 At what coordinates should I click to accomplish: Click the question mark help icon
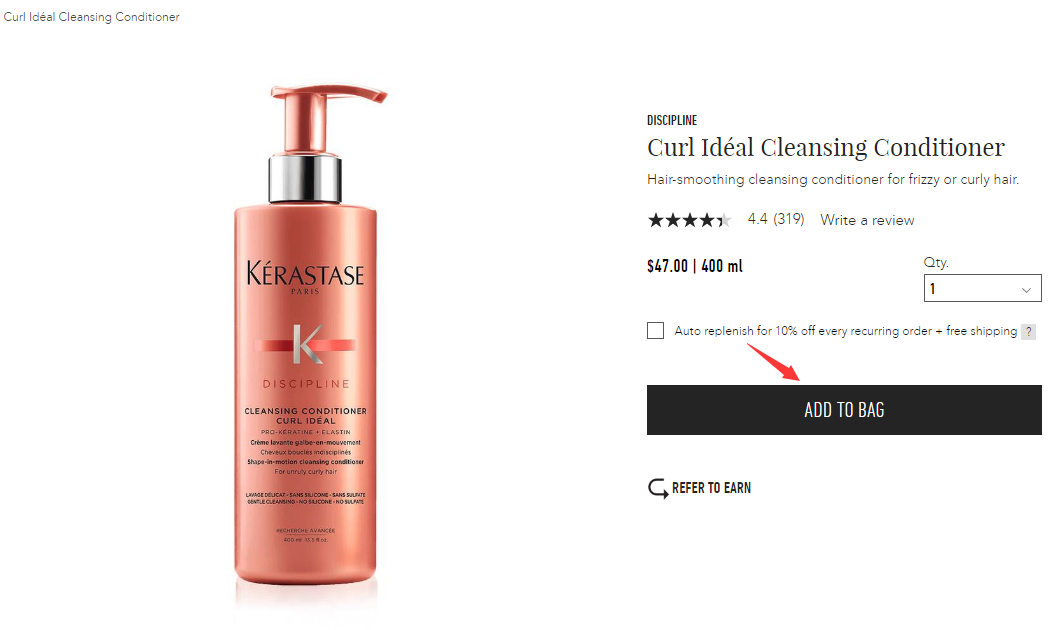pos(1028,331)
